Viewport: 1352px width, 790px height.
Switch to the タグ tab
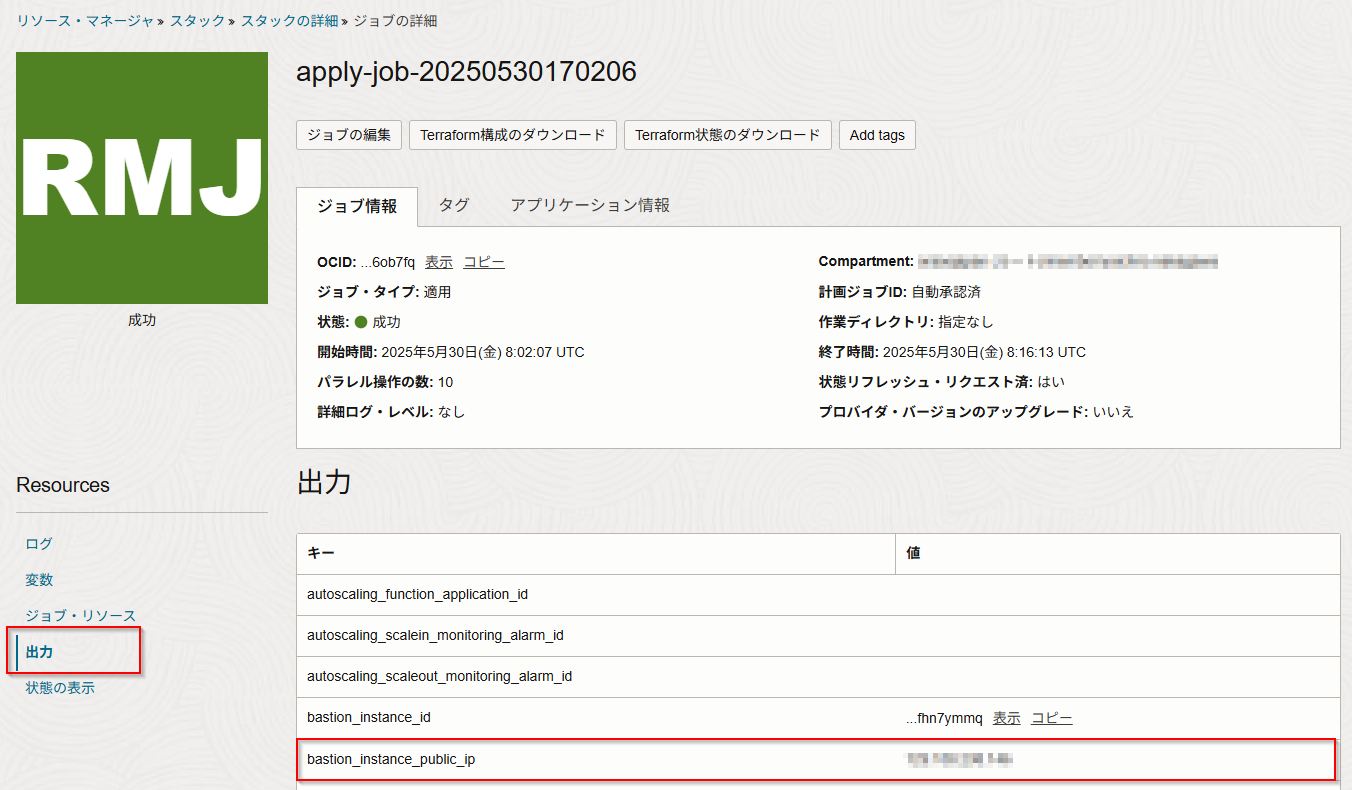click(454, 205)
